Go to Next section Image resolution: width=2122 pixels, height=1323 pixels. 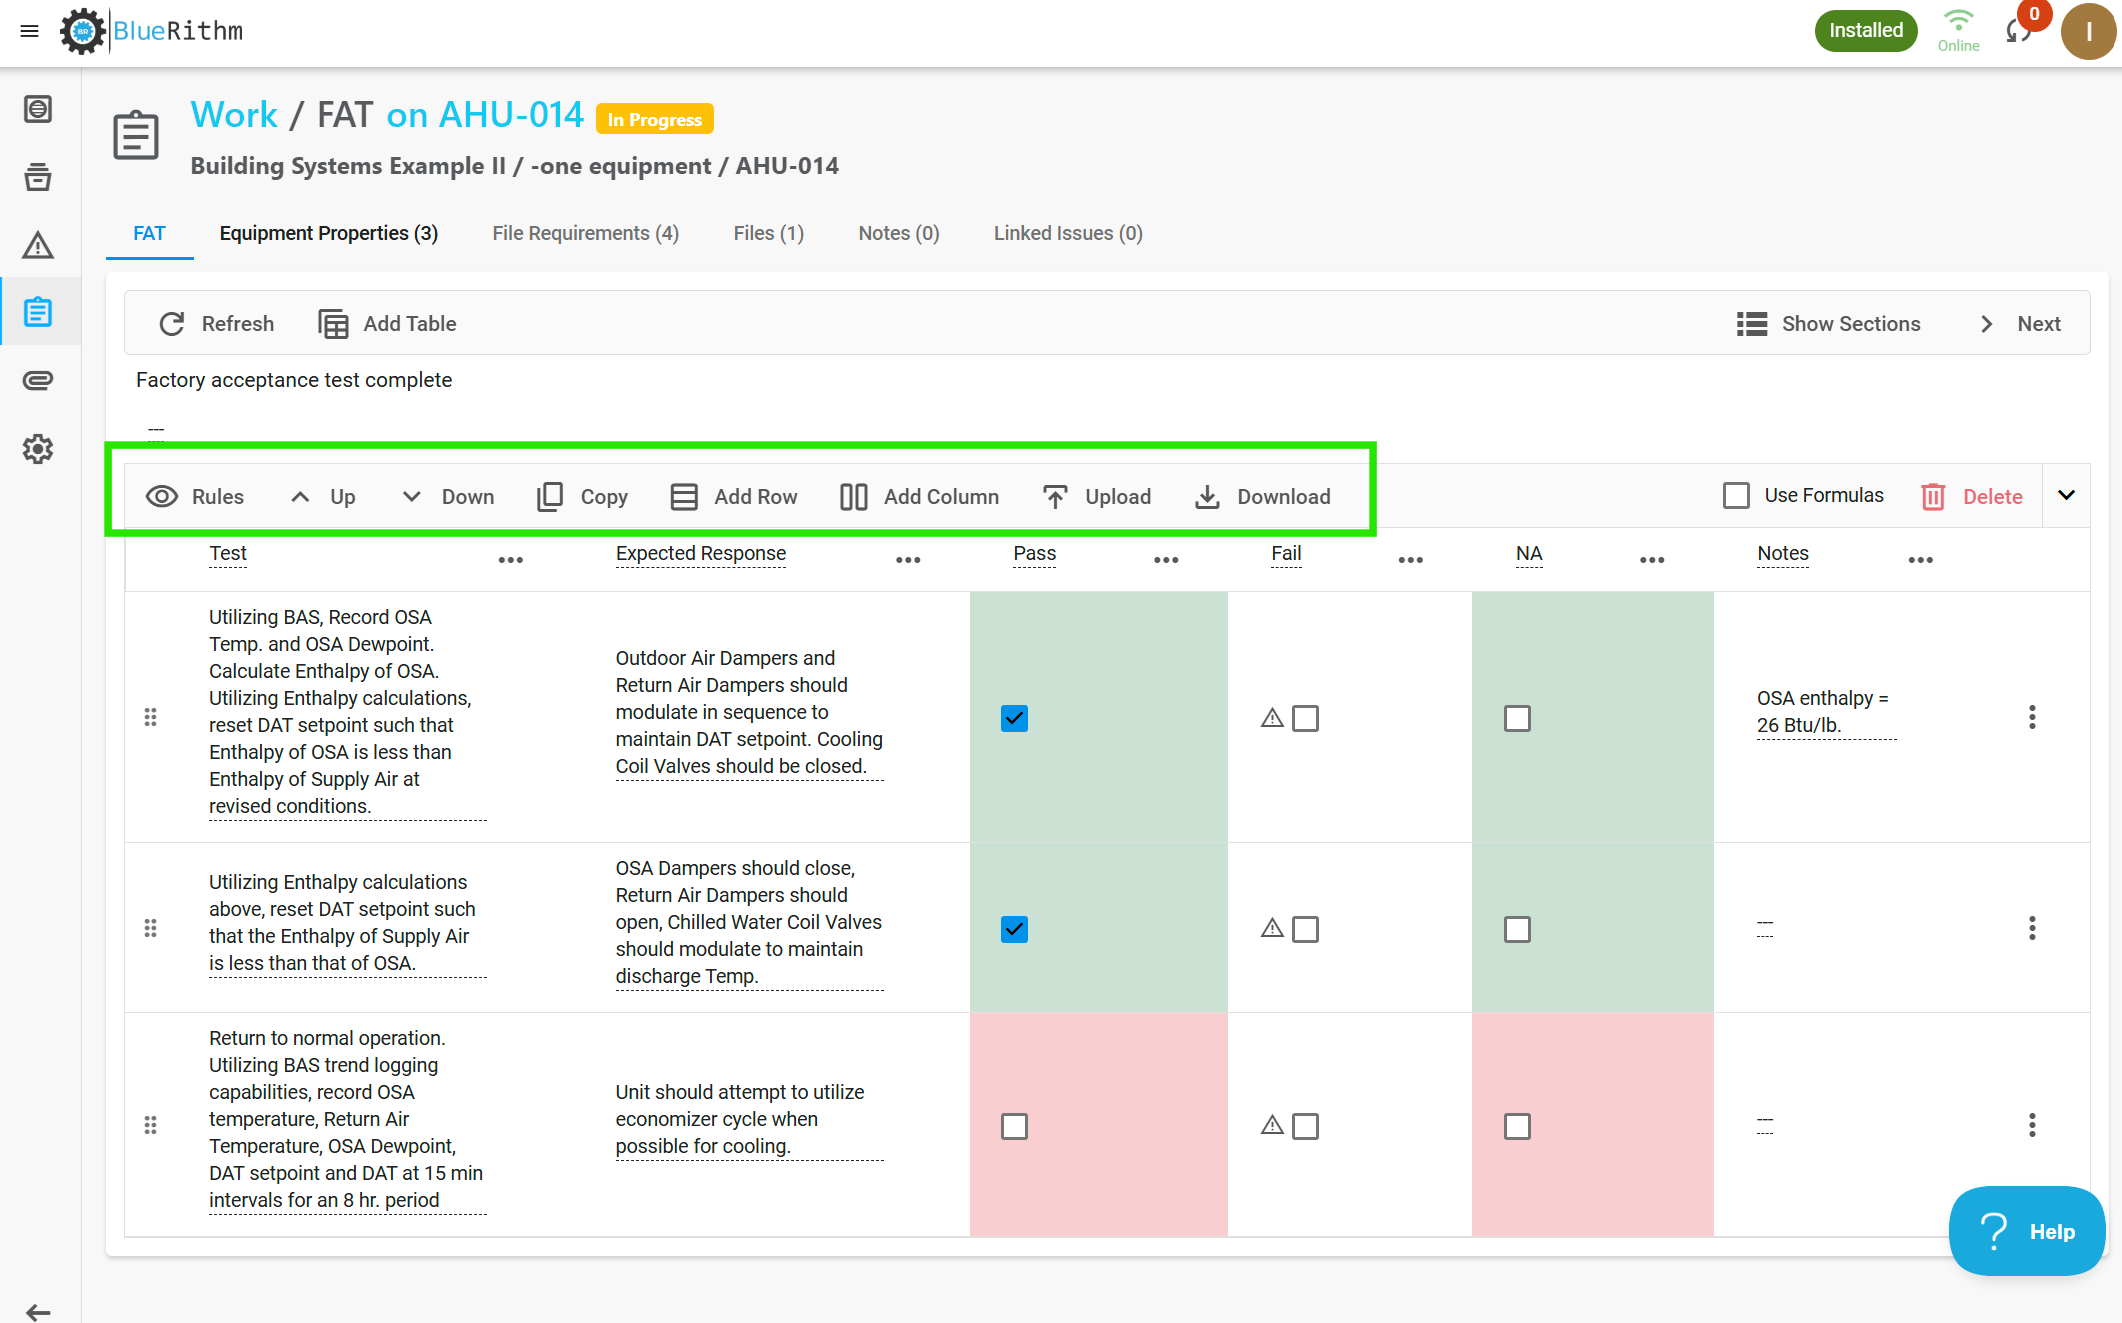[2020, 324]
